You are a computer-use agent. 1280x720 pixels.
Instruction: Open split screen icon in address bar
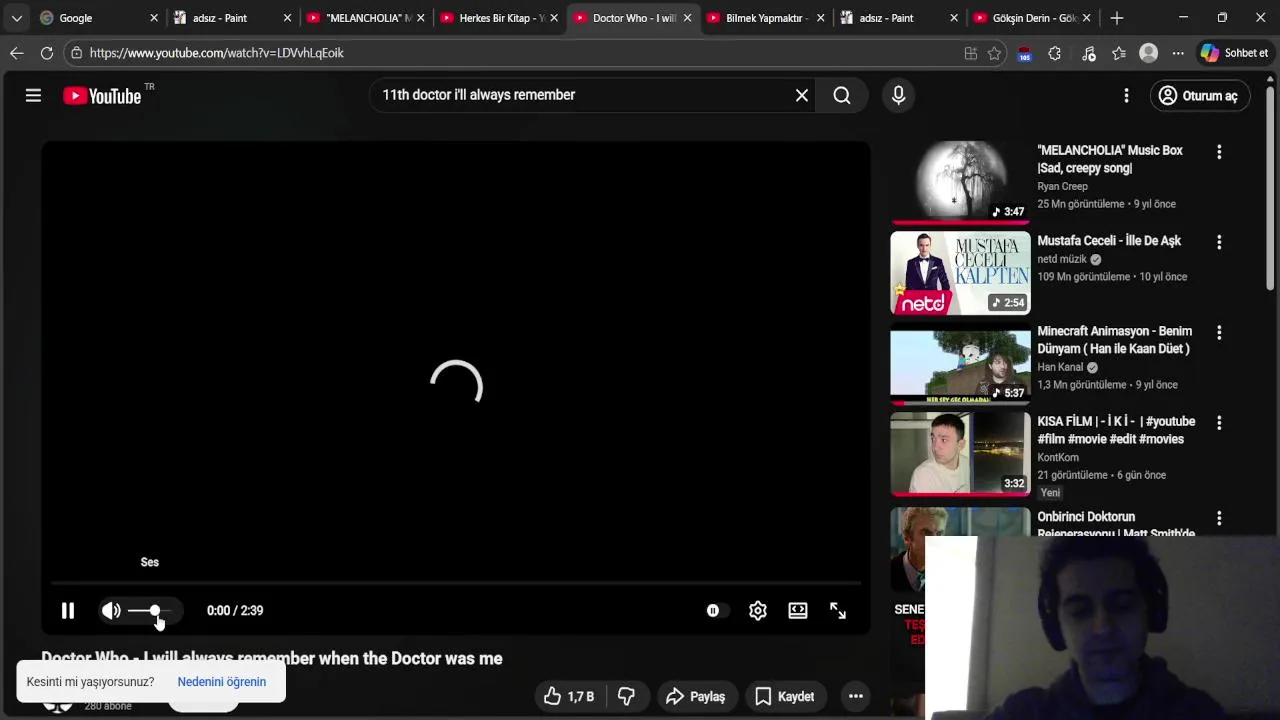[970, 53]
